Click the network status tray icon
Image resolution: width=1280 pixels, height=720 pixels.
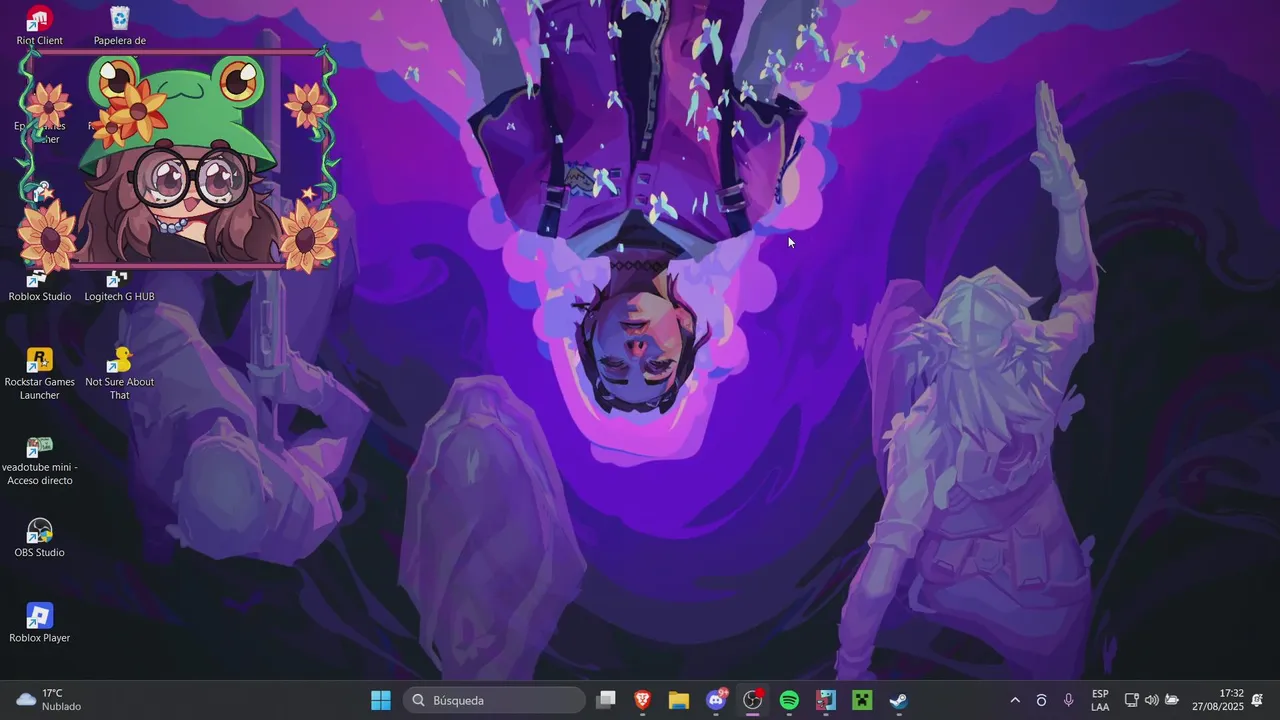tap(1131, 700)
